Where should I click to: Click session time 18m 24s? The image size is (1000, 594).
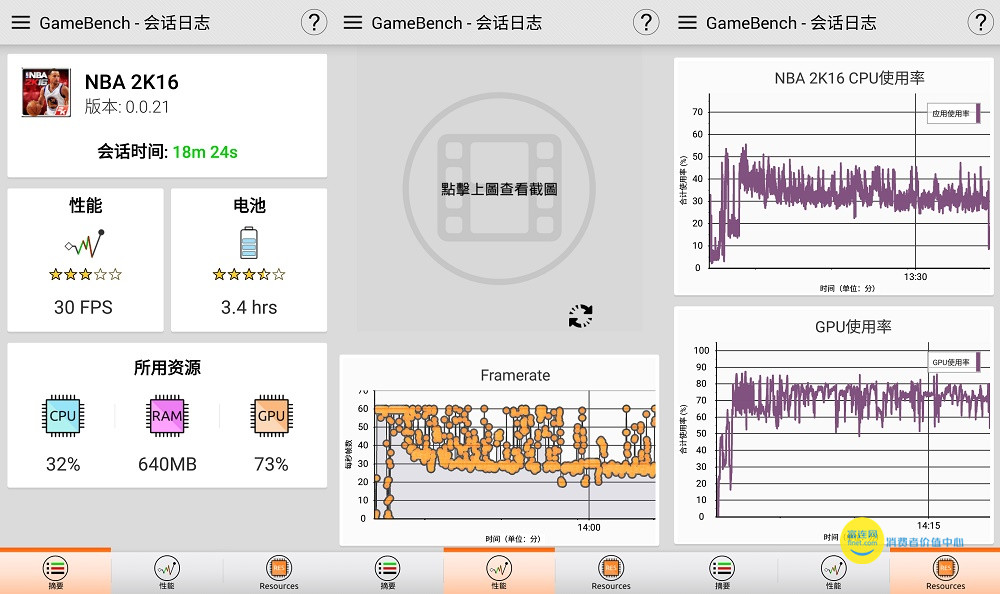205,152
